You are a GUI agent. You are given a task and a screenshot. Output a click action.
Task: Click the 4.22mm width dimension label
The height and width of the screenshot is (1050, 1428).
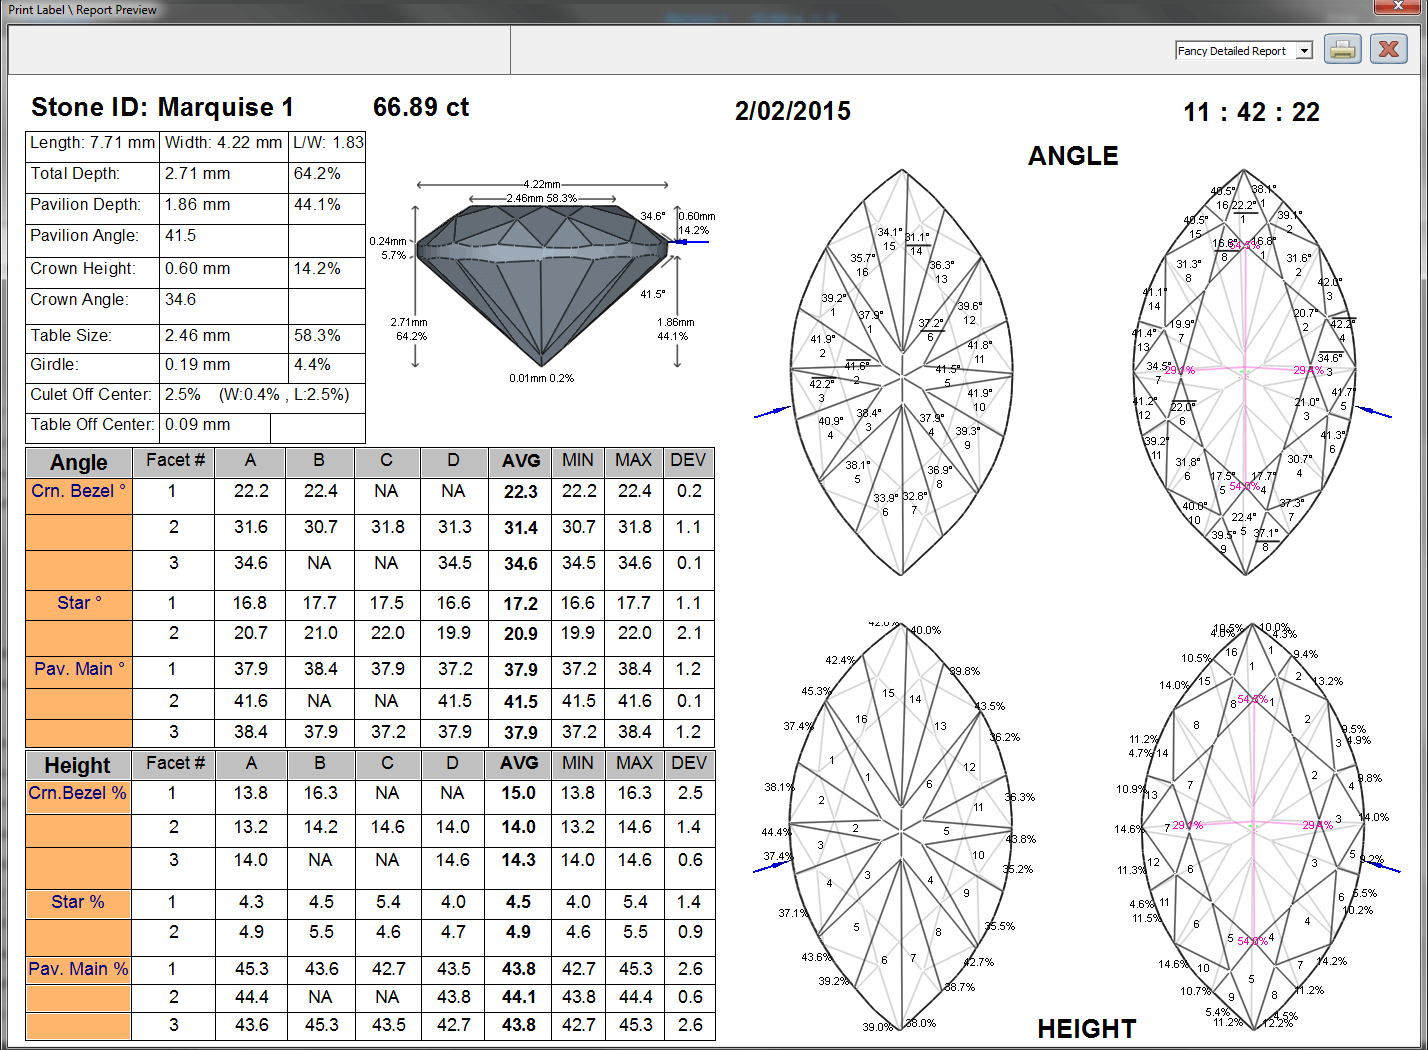(542, 184)
